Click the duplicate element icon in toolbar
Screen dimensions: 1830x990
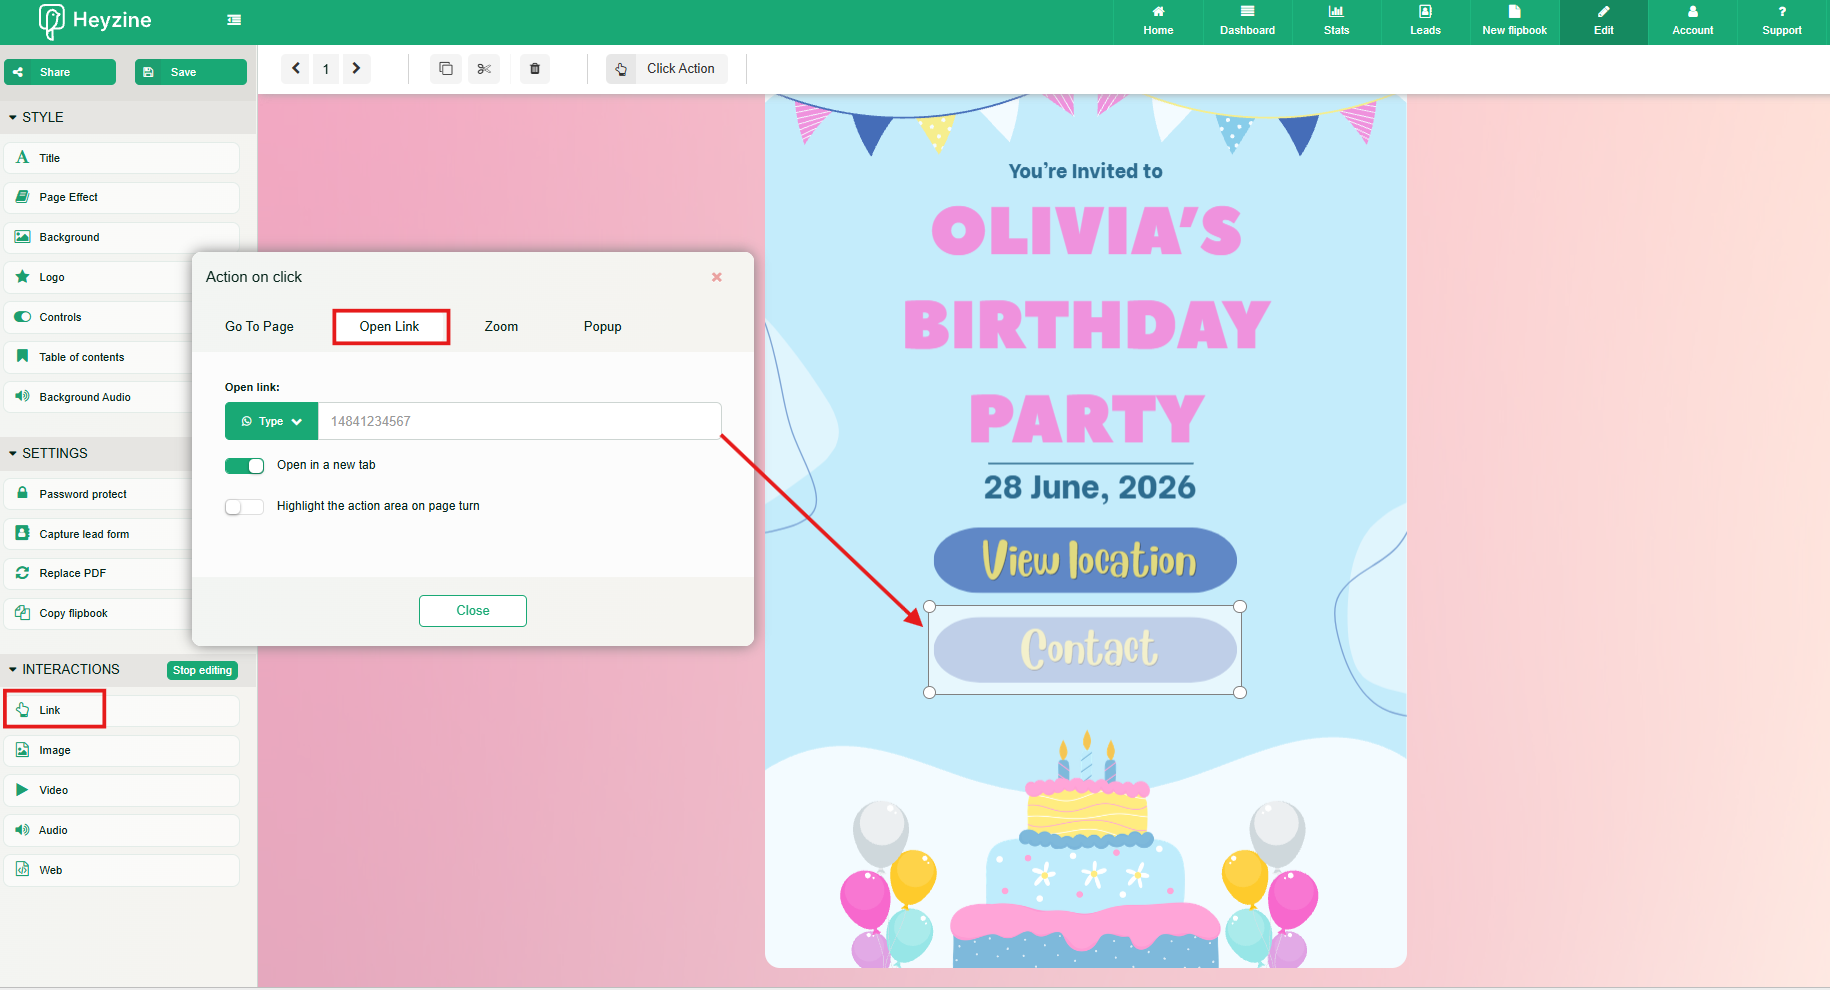(446, 69)
